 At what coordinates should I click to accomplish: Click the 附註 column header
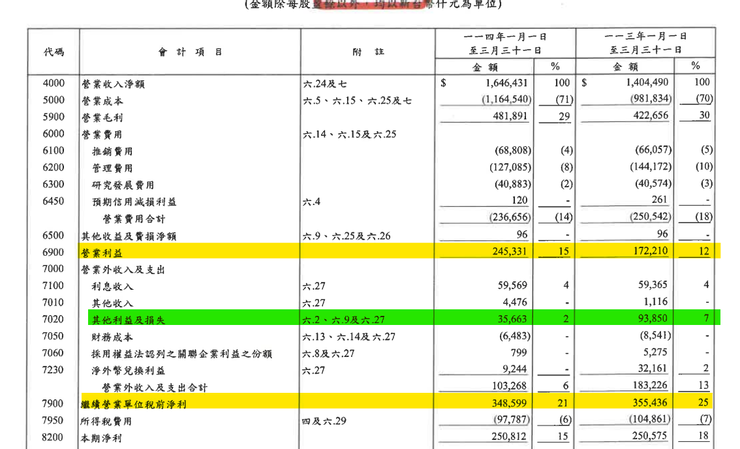[x=364, y=50]
